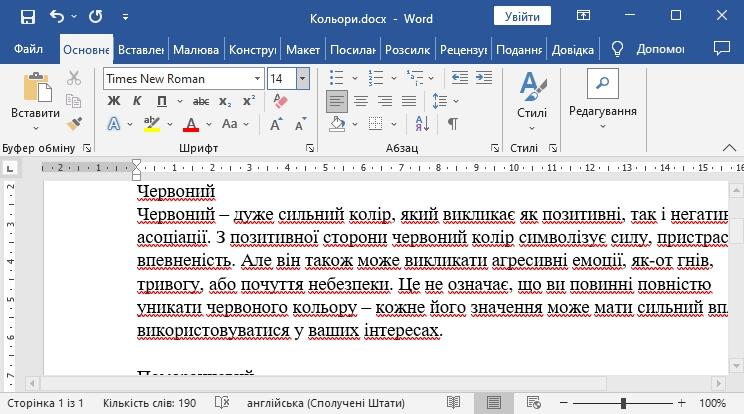
Task: Click the Увійти sign-in button
Action: 522,17
